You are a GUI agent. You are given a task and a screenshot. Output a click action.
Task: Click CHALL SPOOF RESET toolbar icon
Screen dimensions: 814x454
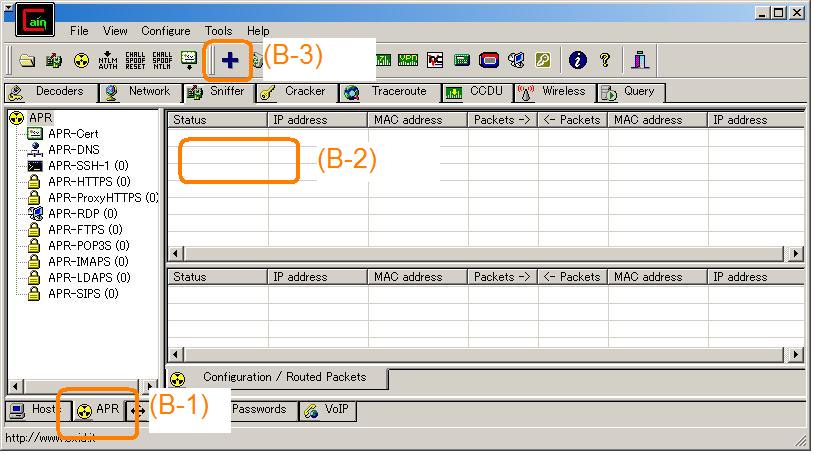click(135, 61)
